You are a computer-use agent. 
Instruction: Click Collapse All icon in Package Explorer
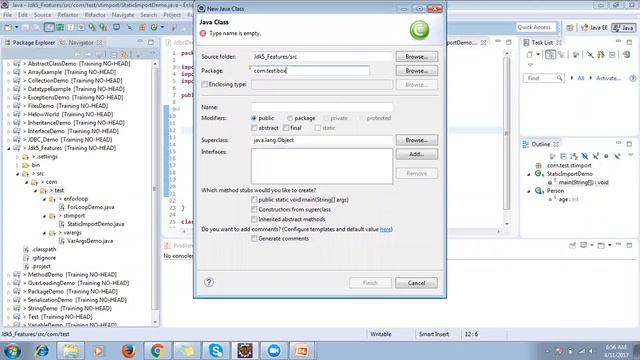114,54
